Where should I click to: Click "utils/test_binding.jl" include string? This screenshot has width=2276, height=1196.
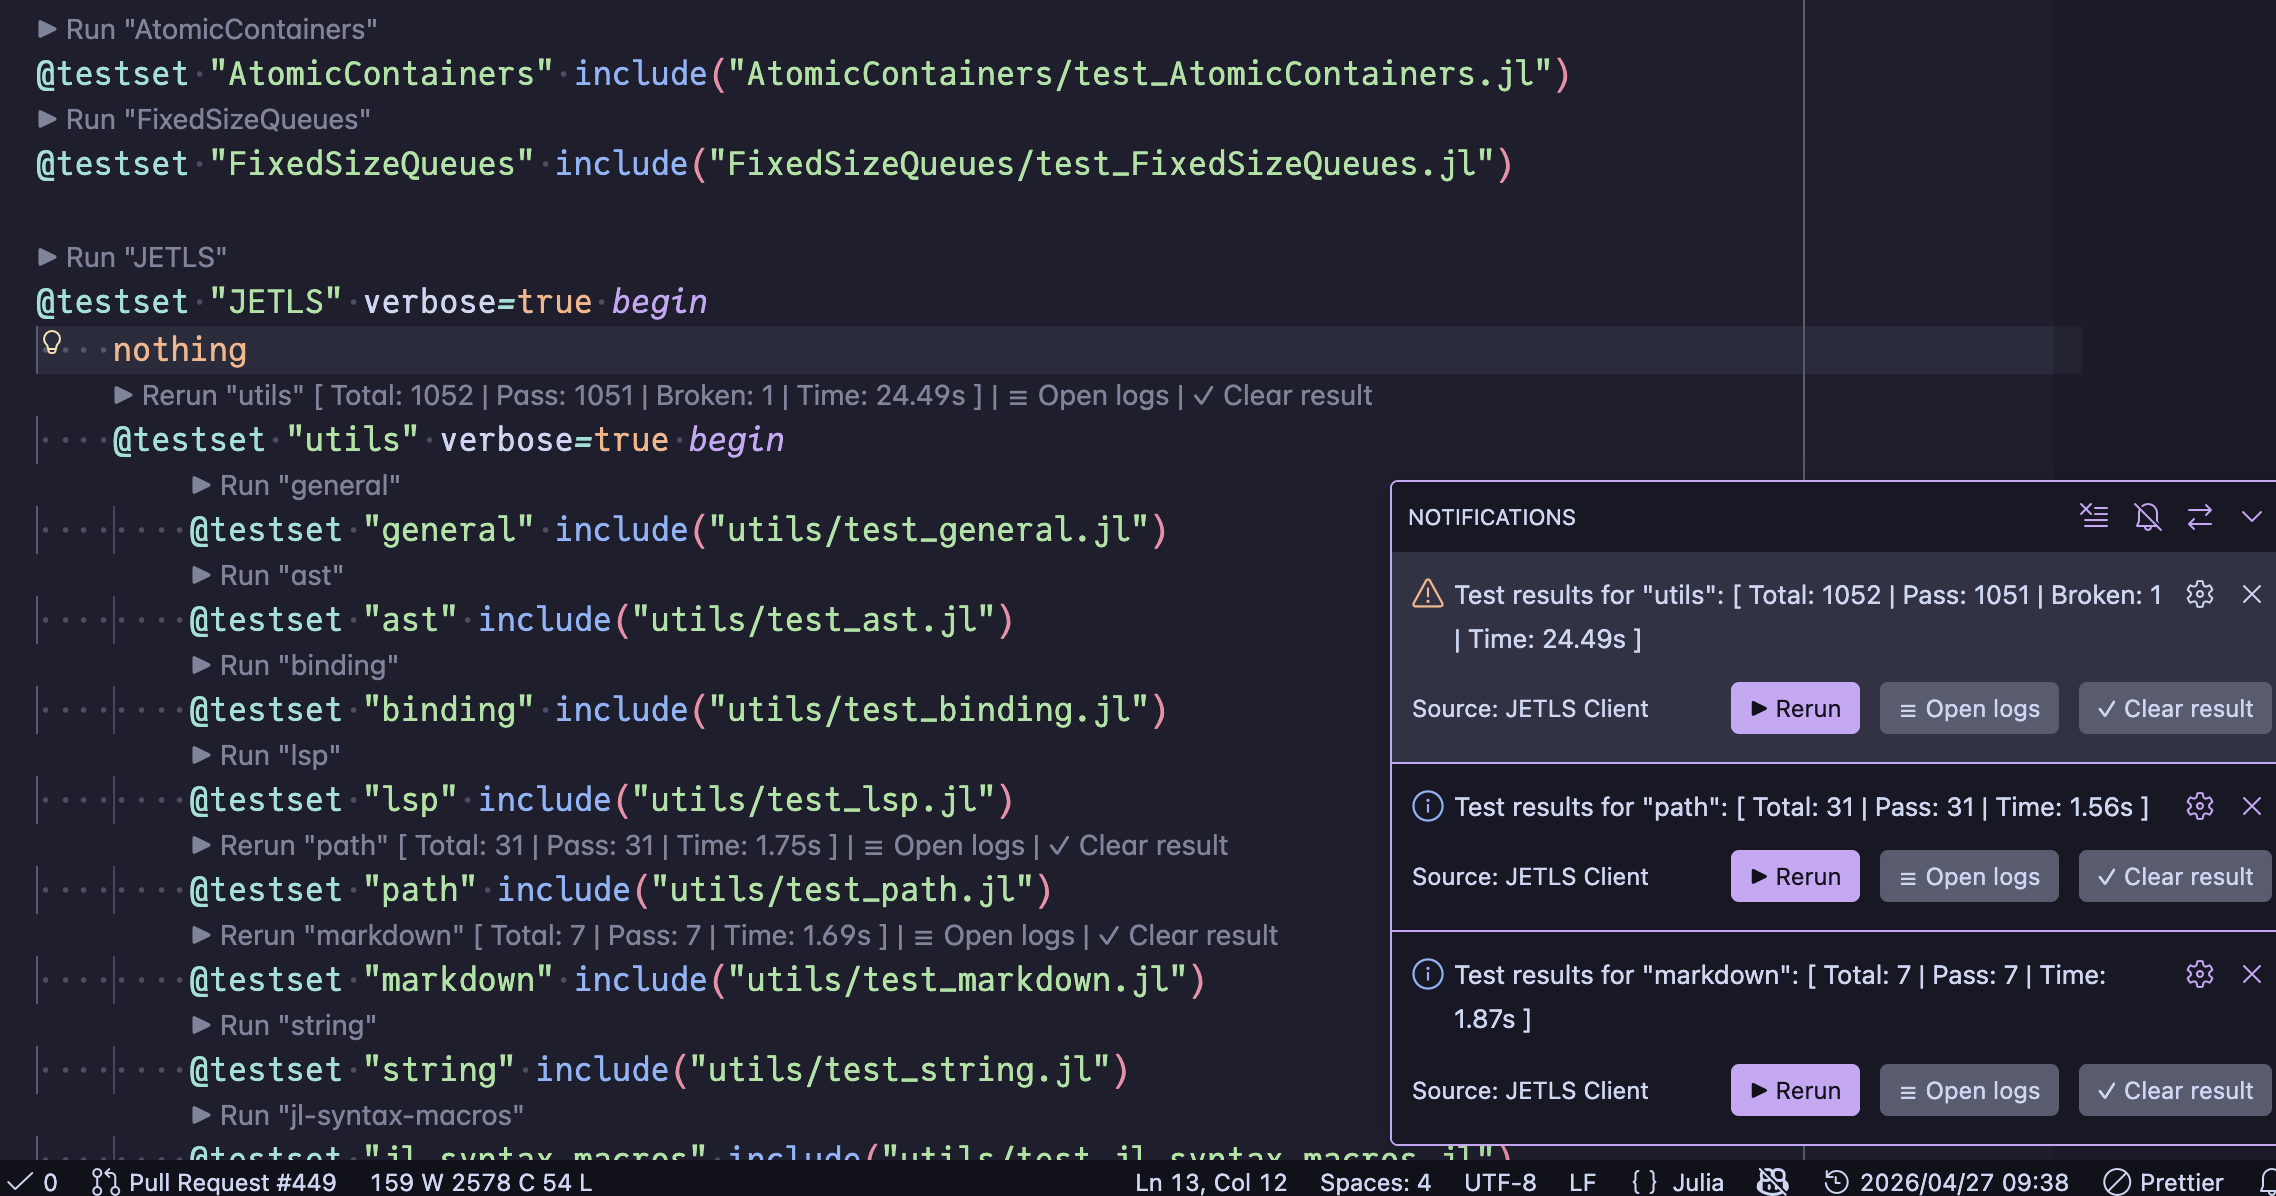pos(928,710)
